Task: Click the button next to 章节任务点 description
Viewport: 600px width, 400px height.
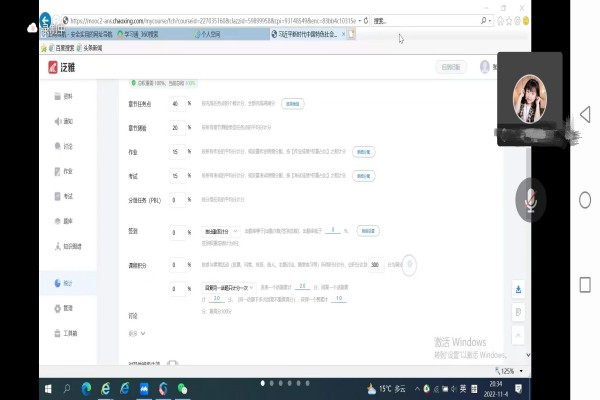Action: point(293,103)
